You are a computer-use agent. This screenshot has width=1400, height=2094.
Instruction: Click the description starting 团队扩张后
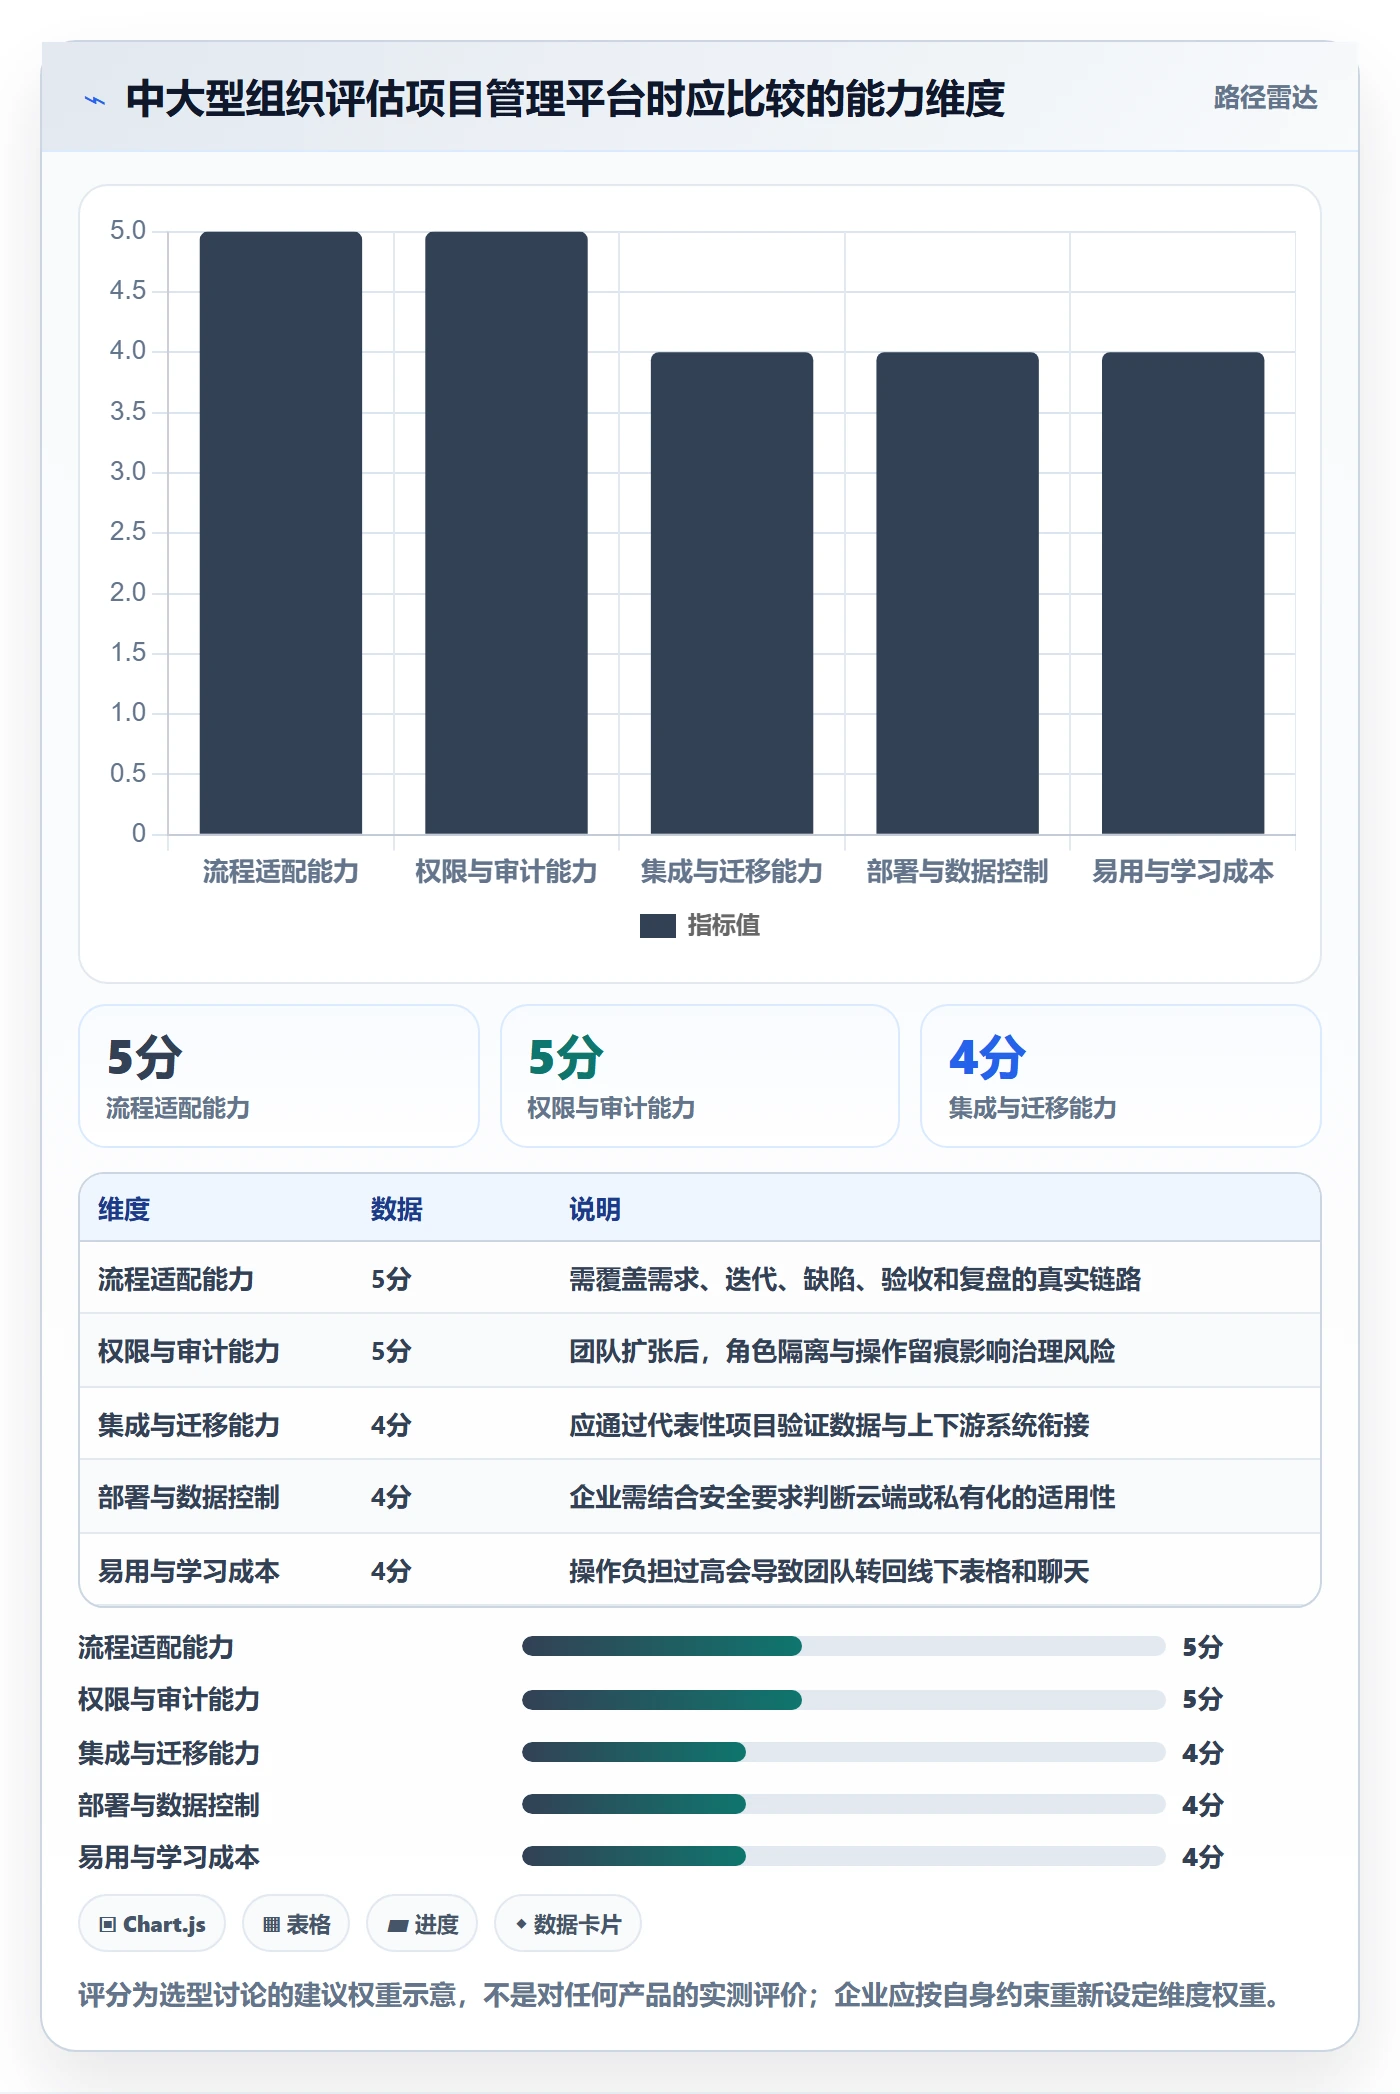tap(842, 1351)
